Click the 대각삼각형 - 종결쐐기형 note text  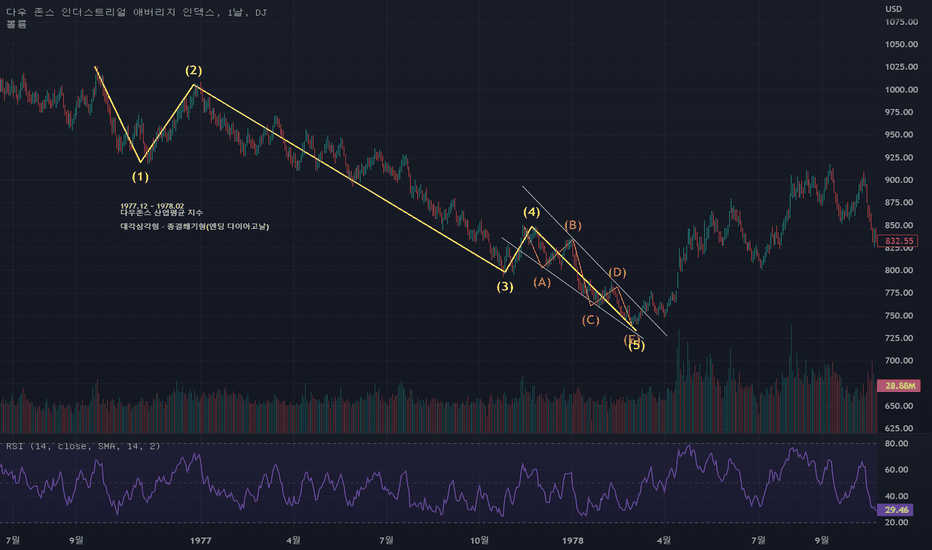click(195, 227)
